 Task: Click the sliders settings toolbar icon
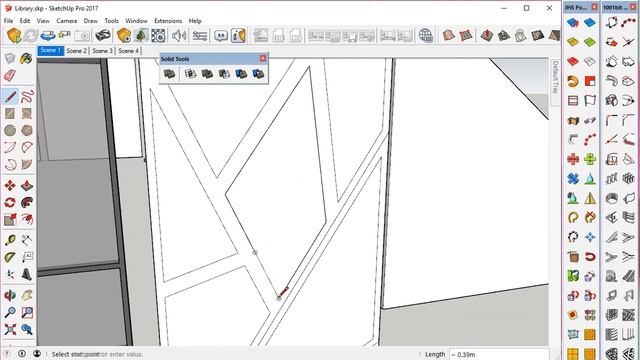point(200,36)
